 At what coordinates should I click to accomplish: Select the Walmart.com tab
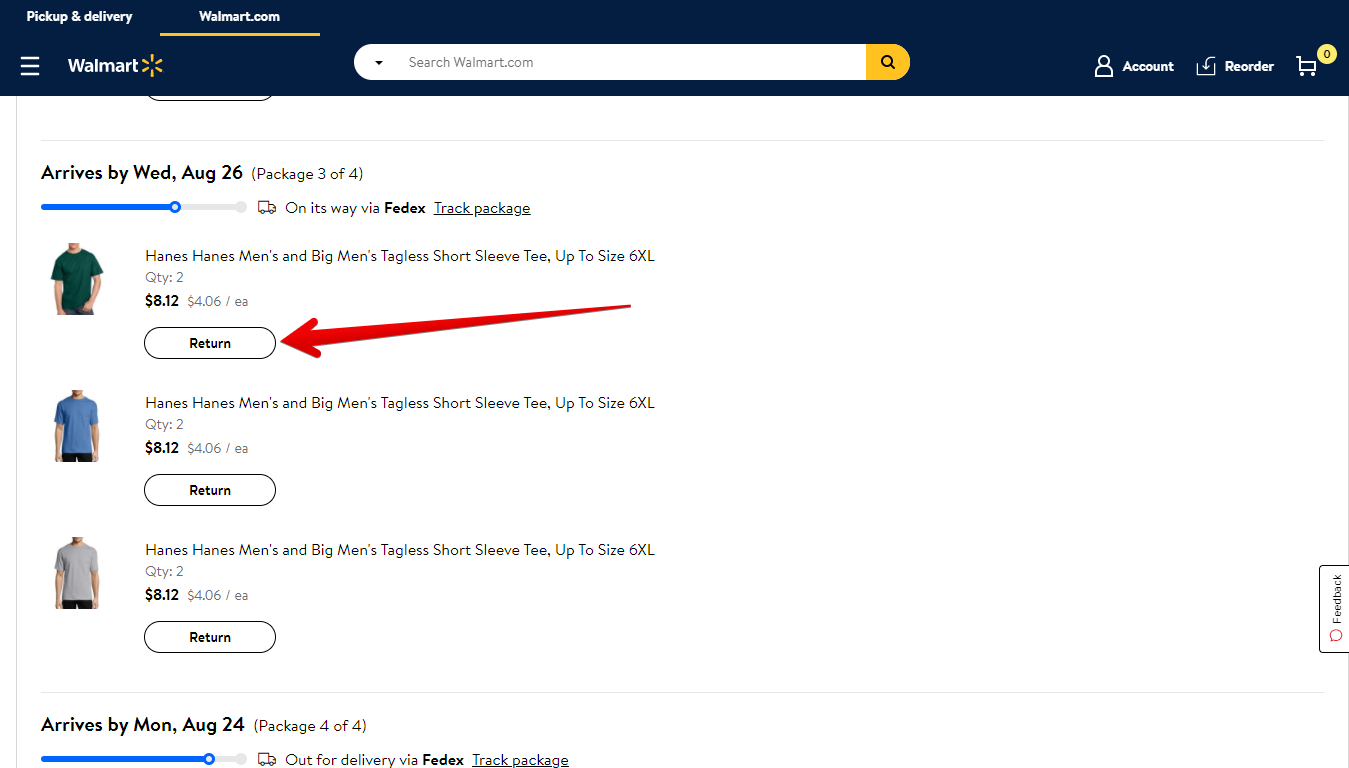click(x=240, y=17)
